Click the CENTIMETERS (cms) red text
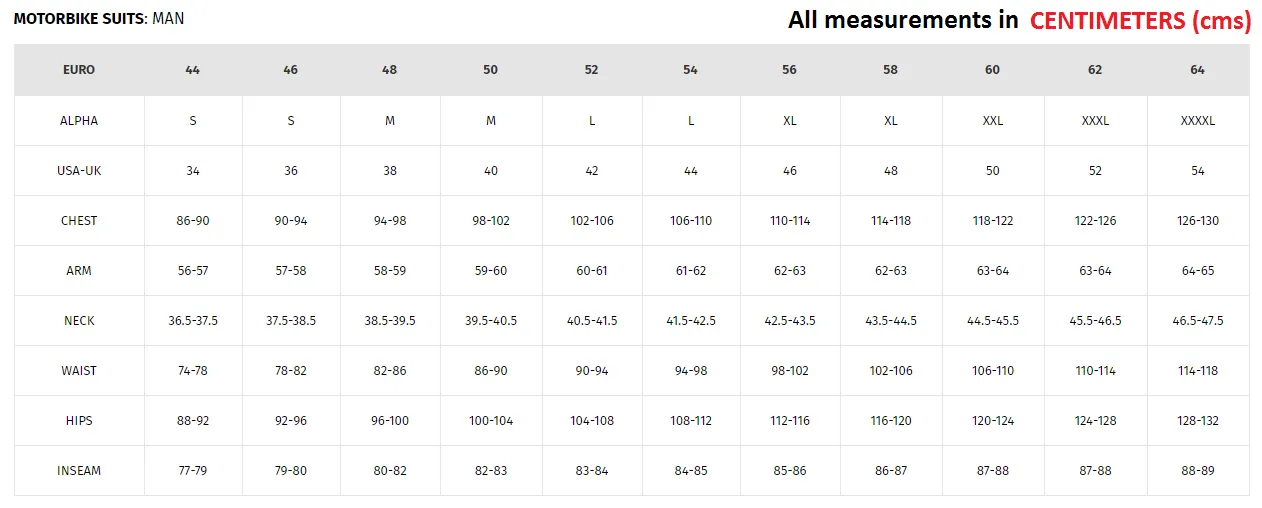 tap(1141, 20)
